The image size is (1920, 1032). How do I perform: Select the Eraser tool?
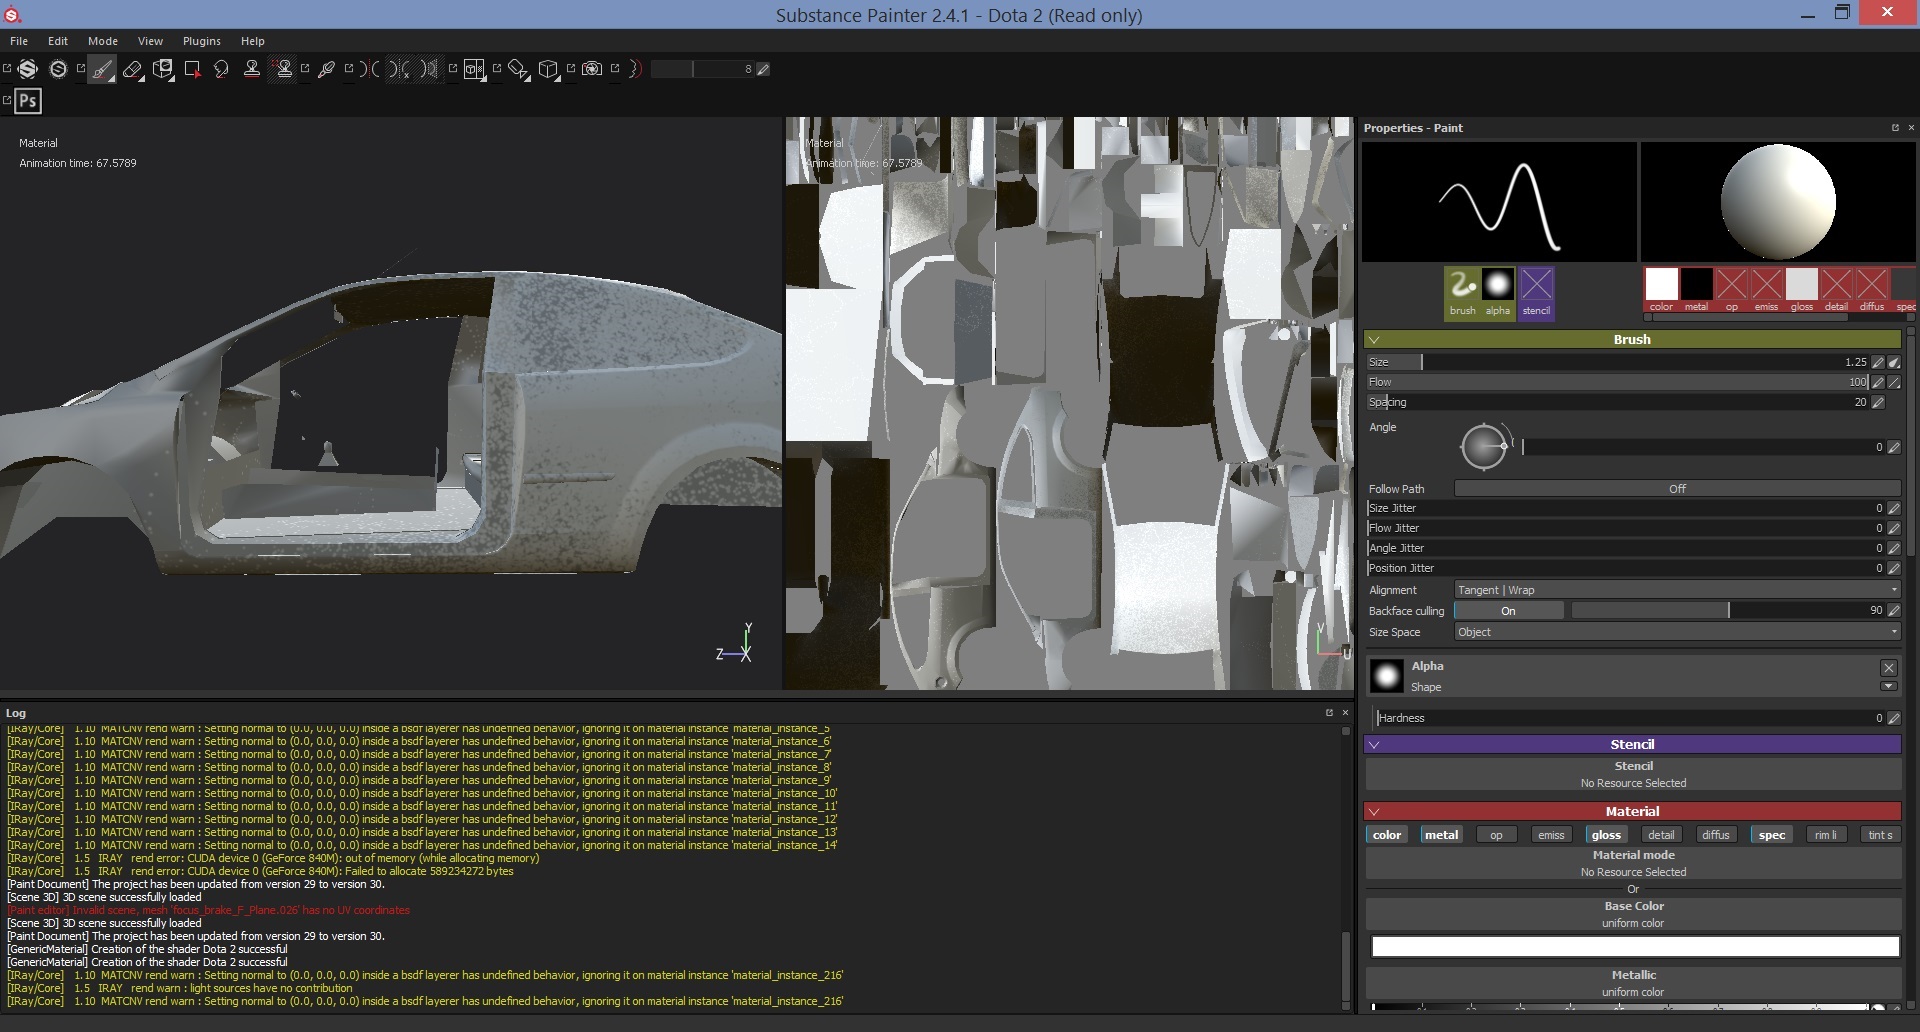click(132, 69)
